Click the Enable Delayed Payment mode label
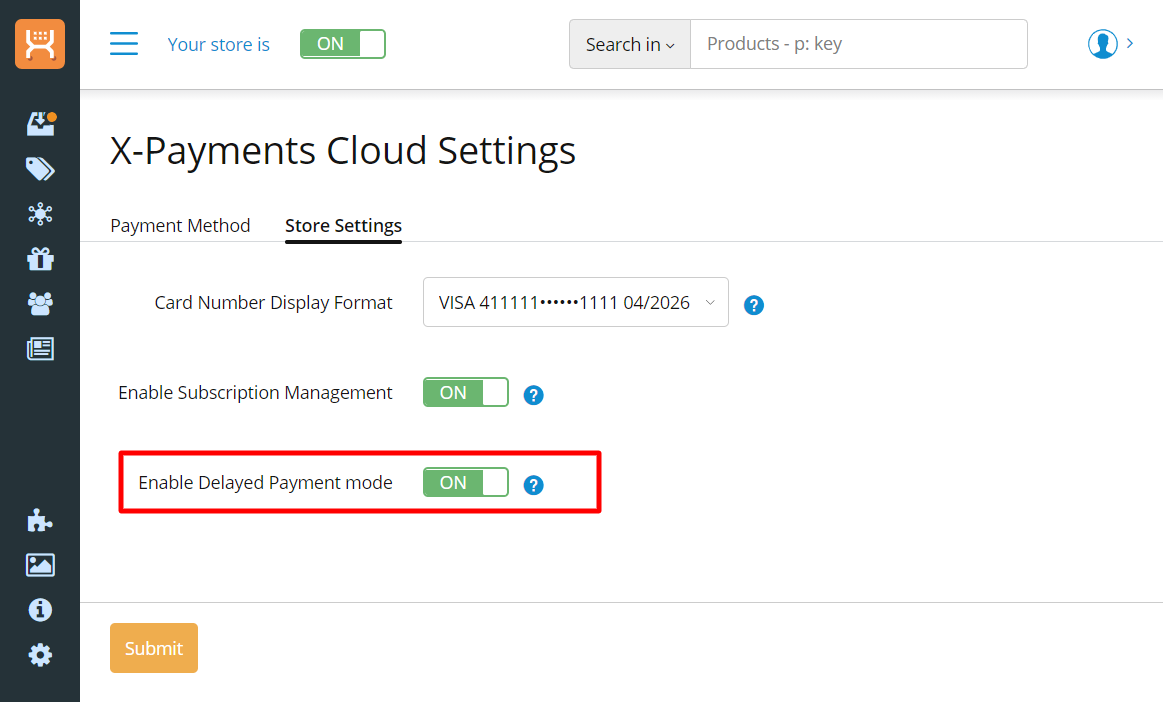1163x702 pixels. click(266, 482)
